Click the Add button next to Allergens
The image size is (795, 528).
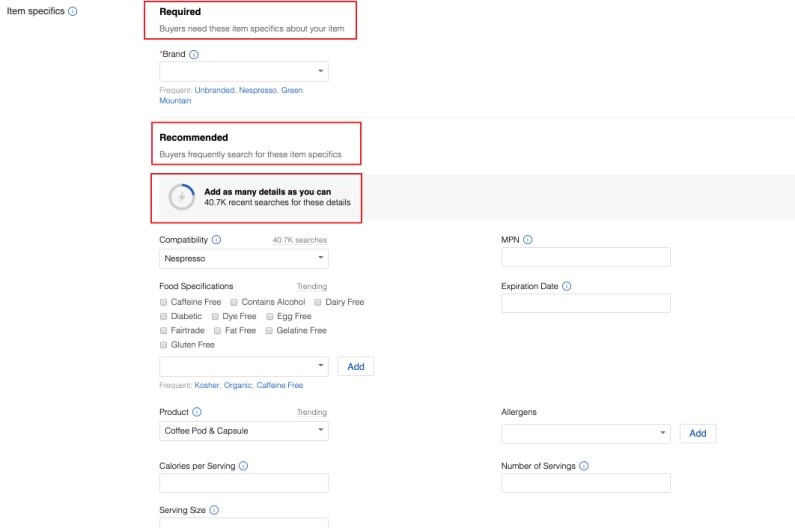698,433
